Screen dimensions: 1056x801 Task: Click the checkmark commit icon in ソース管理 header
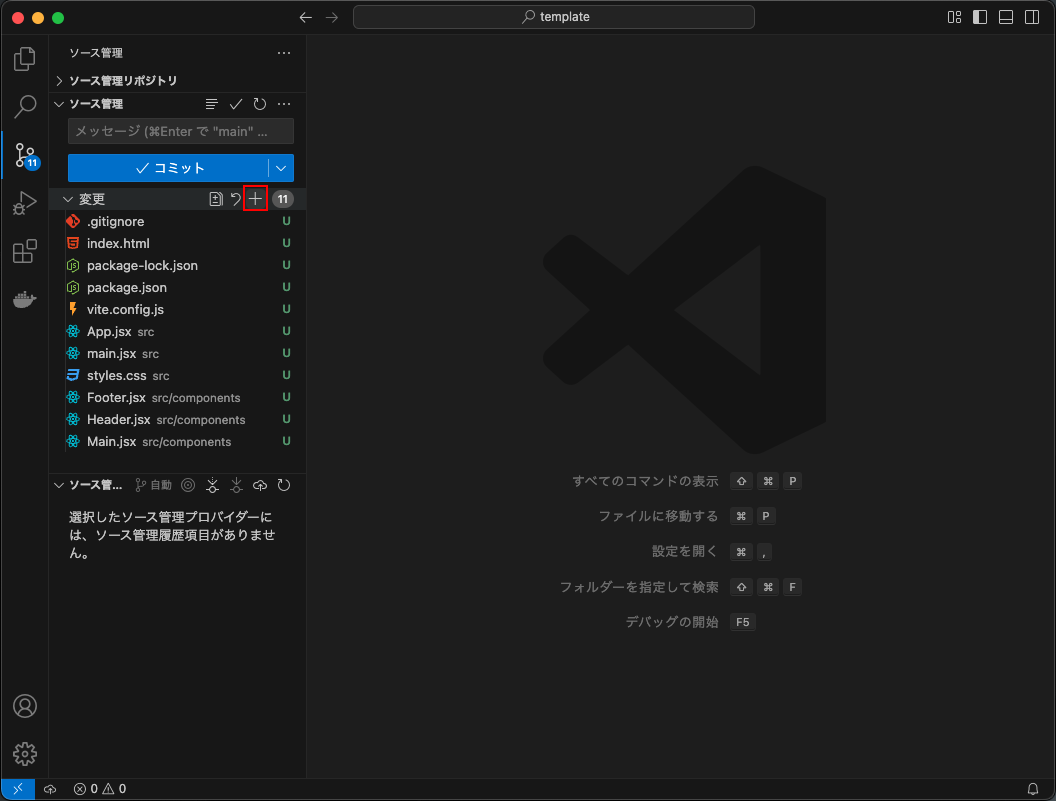point(236,104)
